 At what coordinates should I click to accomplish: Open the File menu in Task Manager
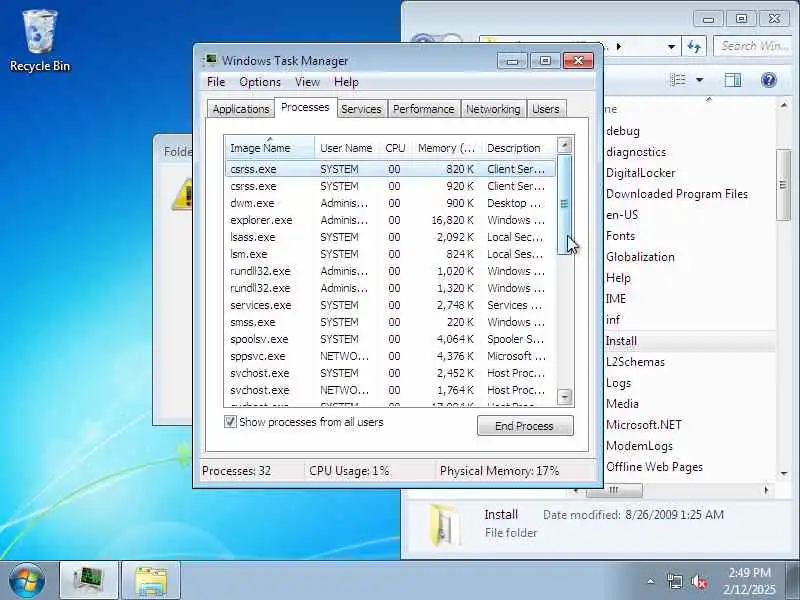coord(216,82)
